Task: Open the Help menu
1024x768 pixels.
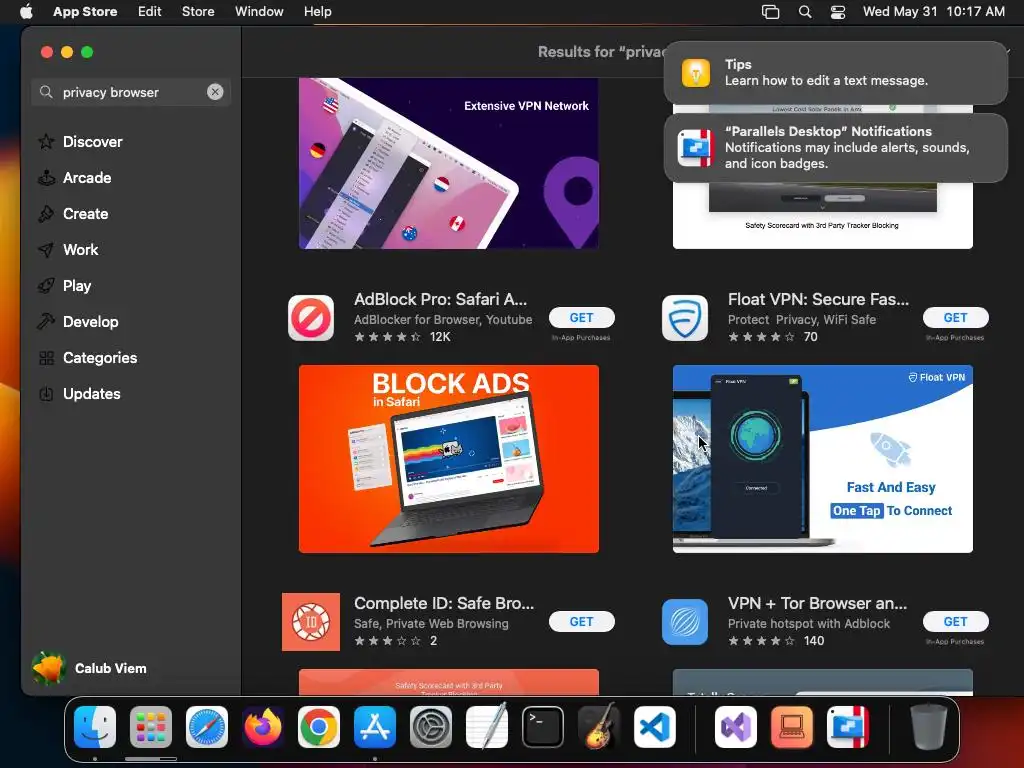Action: coord(317,12)
